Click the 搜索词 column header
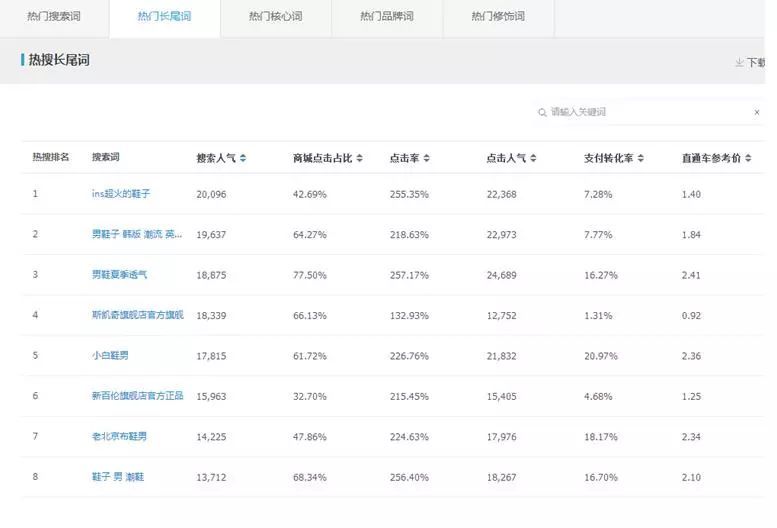777x528 pixels. point(106,157)
